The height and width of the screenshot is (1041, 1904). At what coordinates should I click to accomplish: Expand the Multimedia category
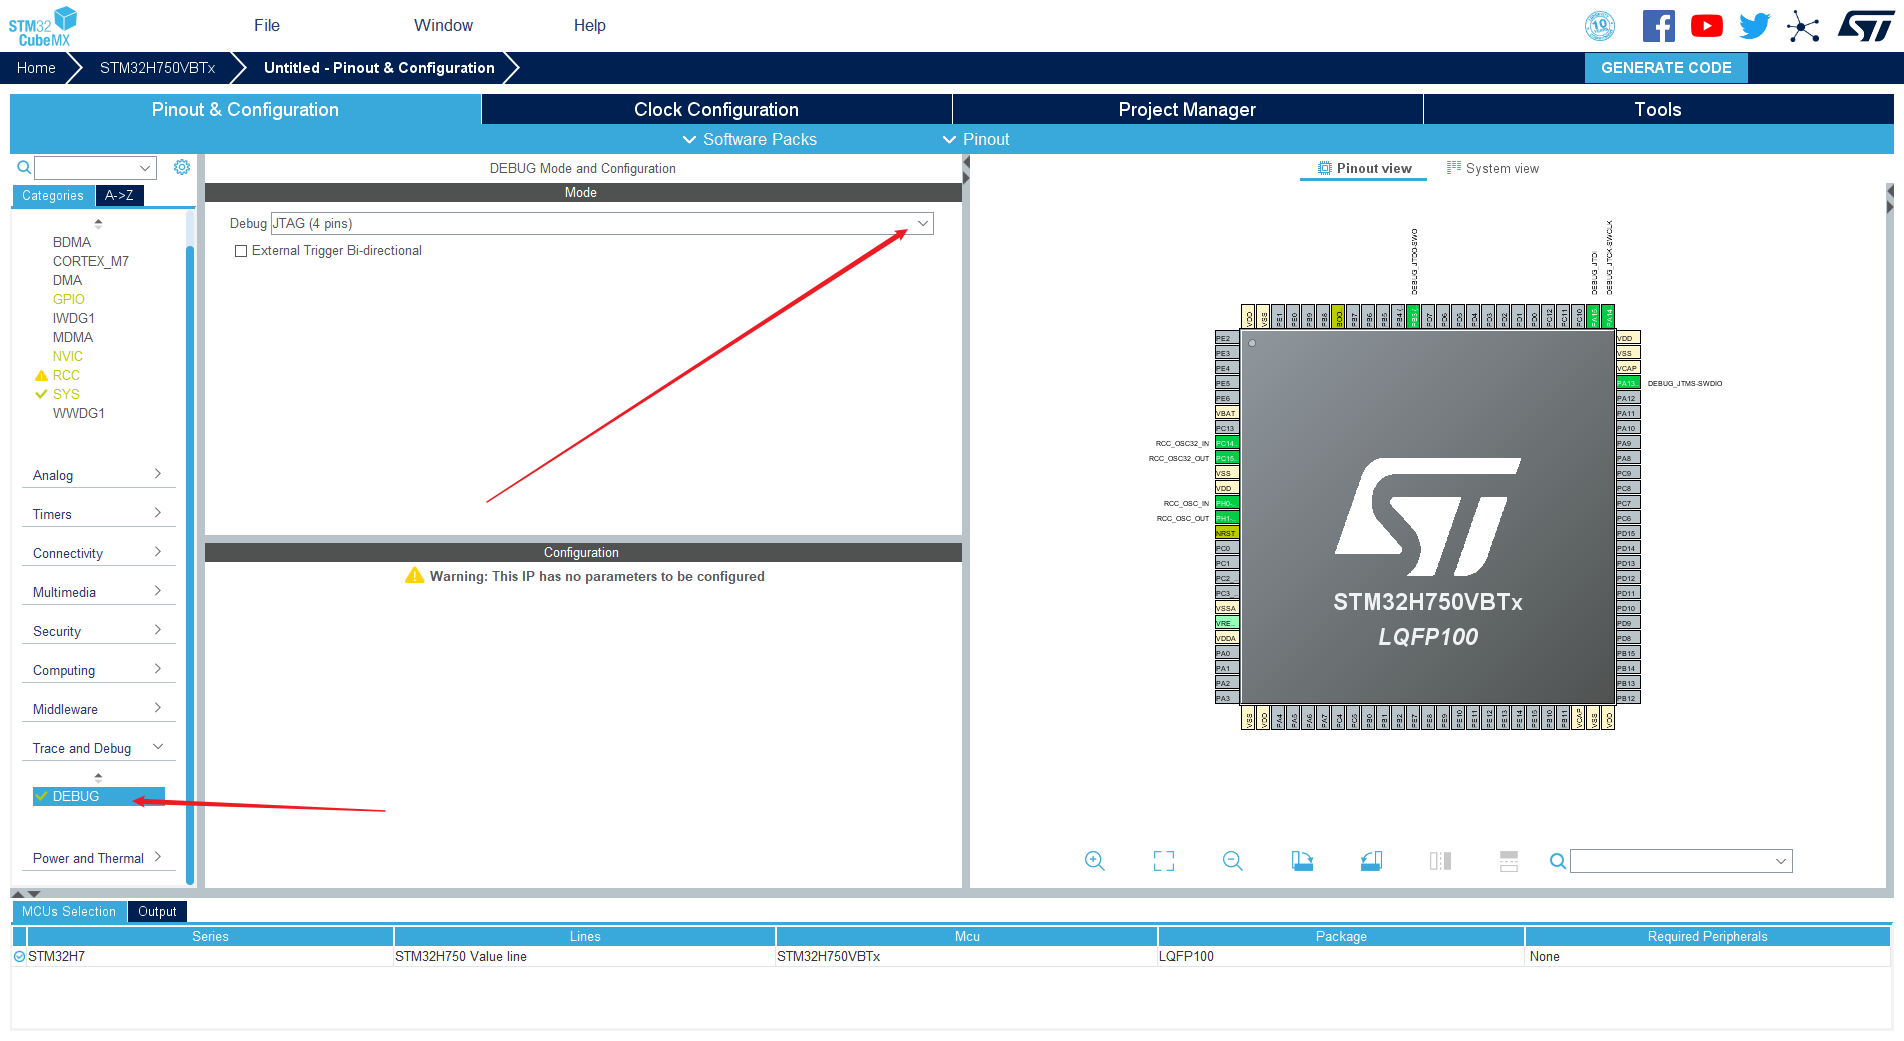98,592
